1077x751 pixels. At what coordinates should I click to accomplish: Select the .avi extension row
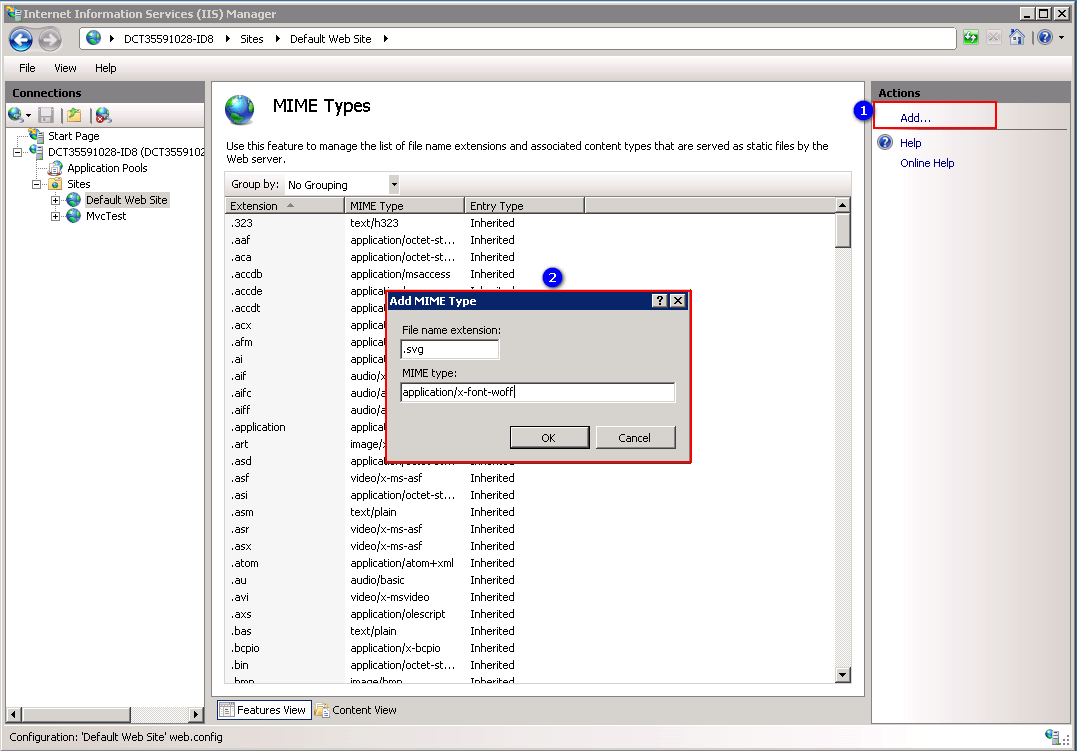(x=530, y=597)
